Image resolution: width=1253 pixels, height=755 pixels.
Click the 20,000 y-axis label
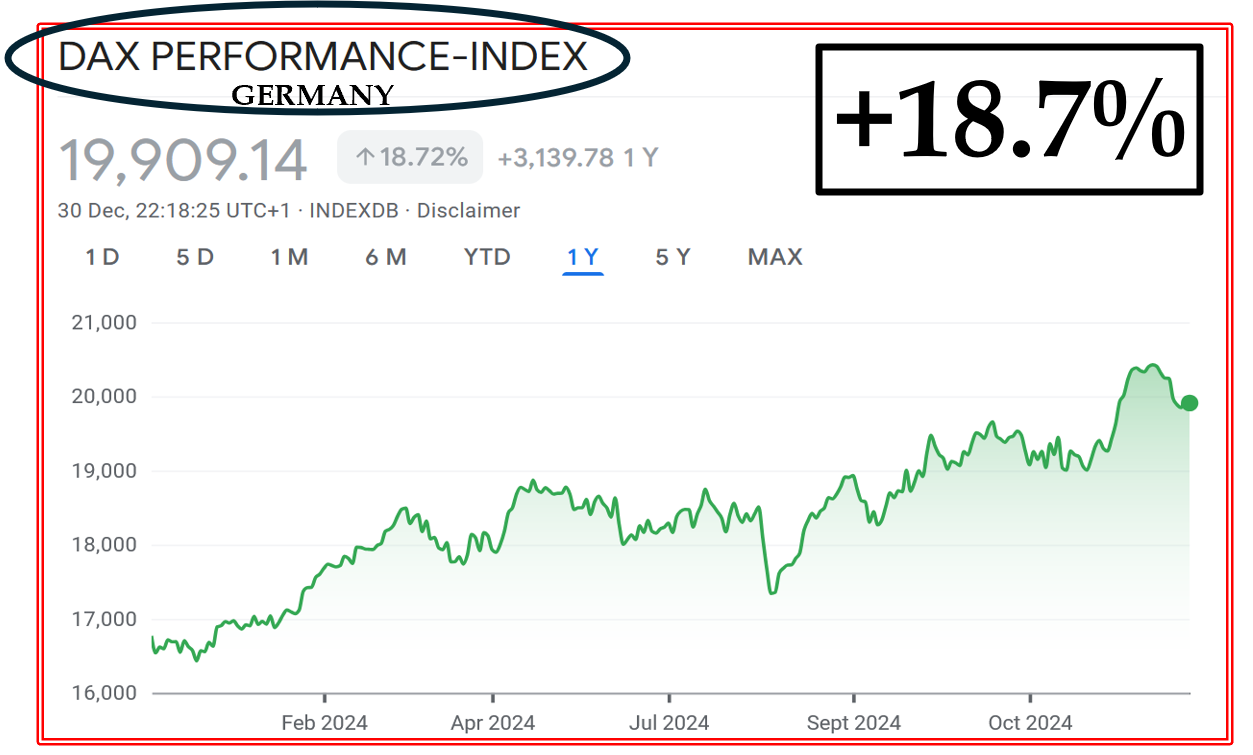tap(105, 397)
